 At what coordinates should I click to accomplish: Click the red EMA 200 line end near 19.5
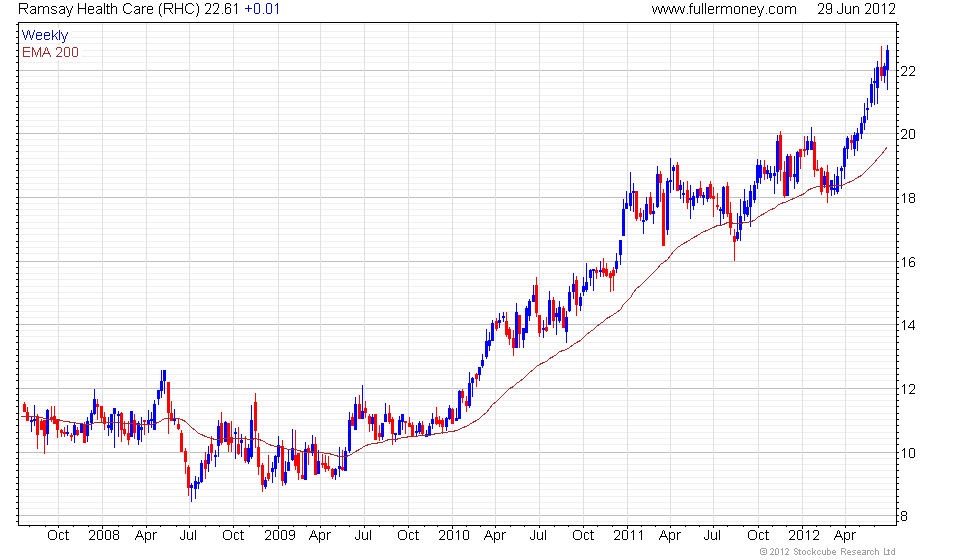[x=886, y=148]
